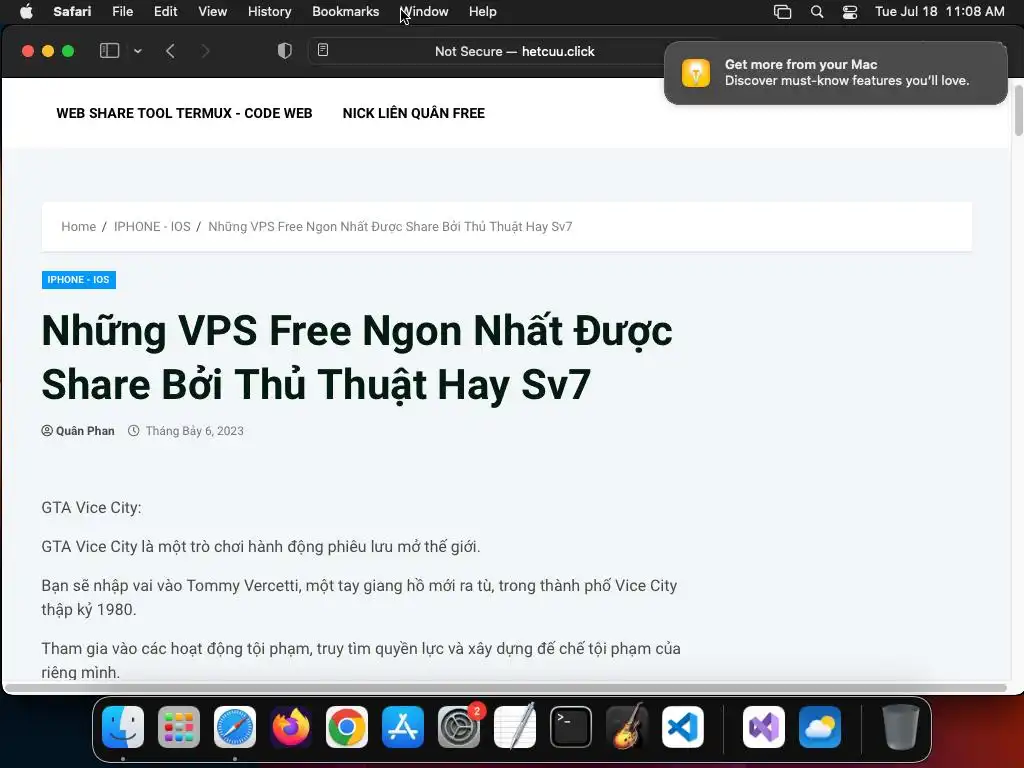Open the privacy report shield icon
Screen dimensions: 1024x768
(x=285, y=51)
